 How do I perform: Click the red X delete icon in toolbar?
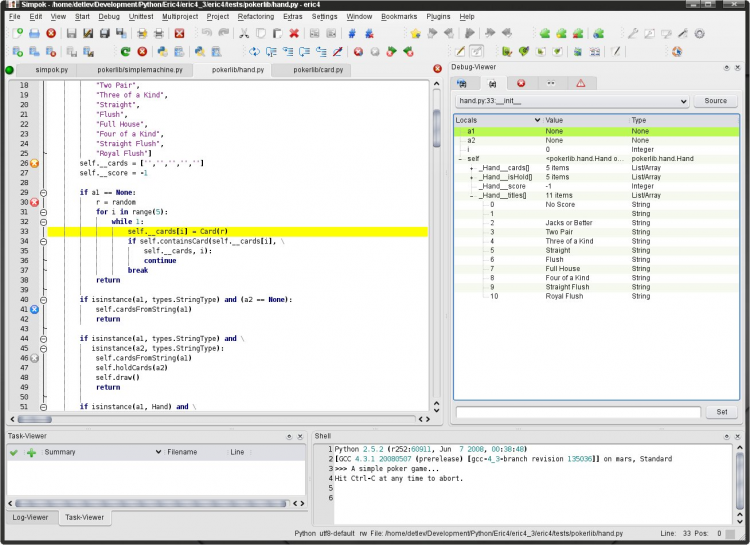coord(294,33)
